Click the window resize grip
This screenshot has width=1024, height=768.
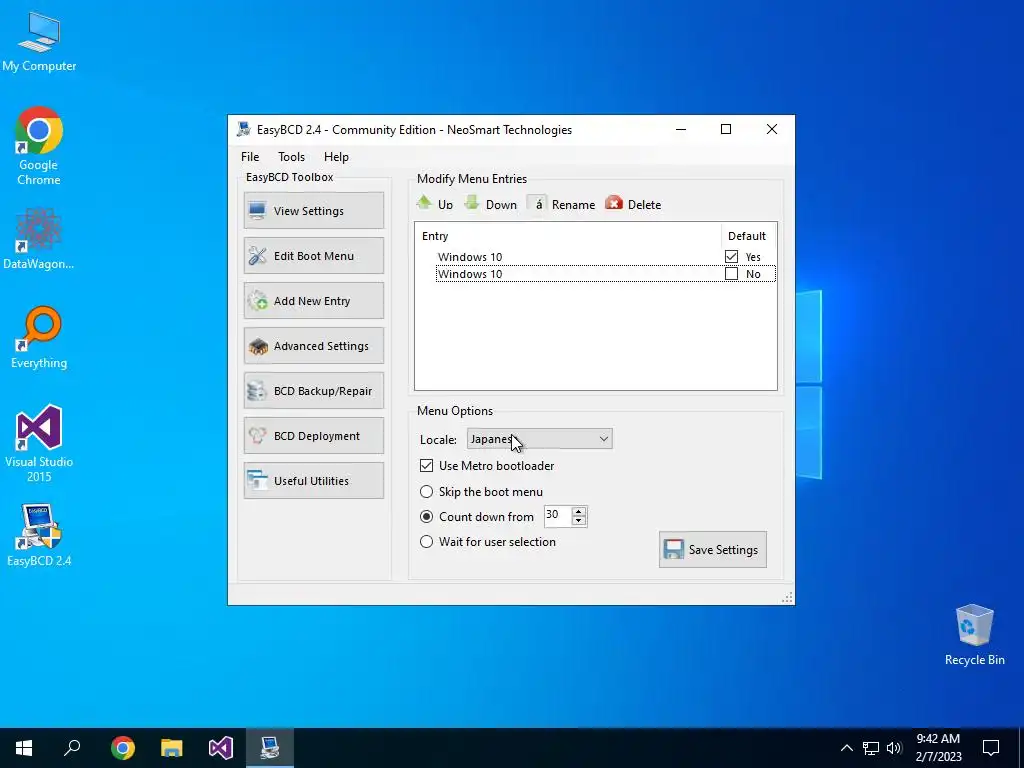(x=788, y=598)
